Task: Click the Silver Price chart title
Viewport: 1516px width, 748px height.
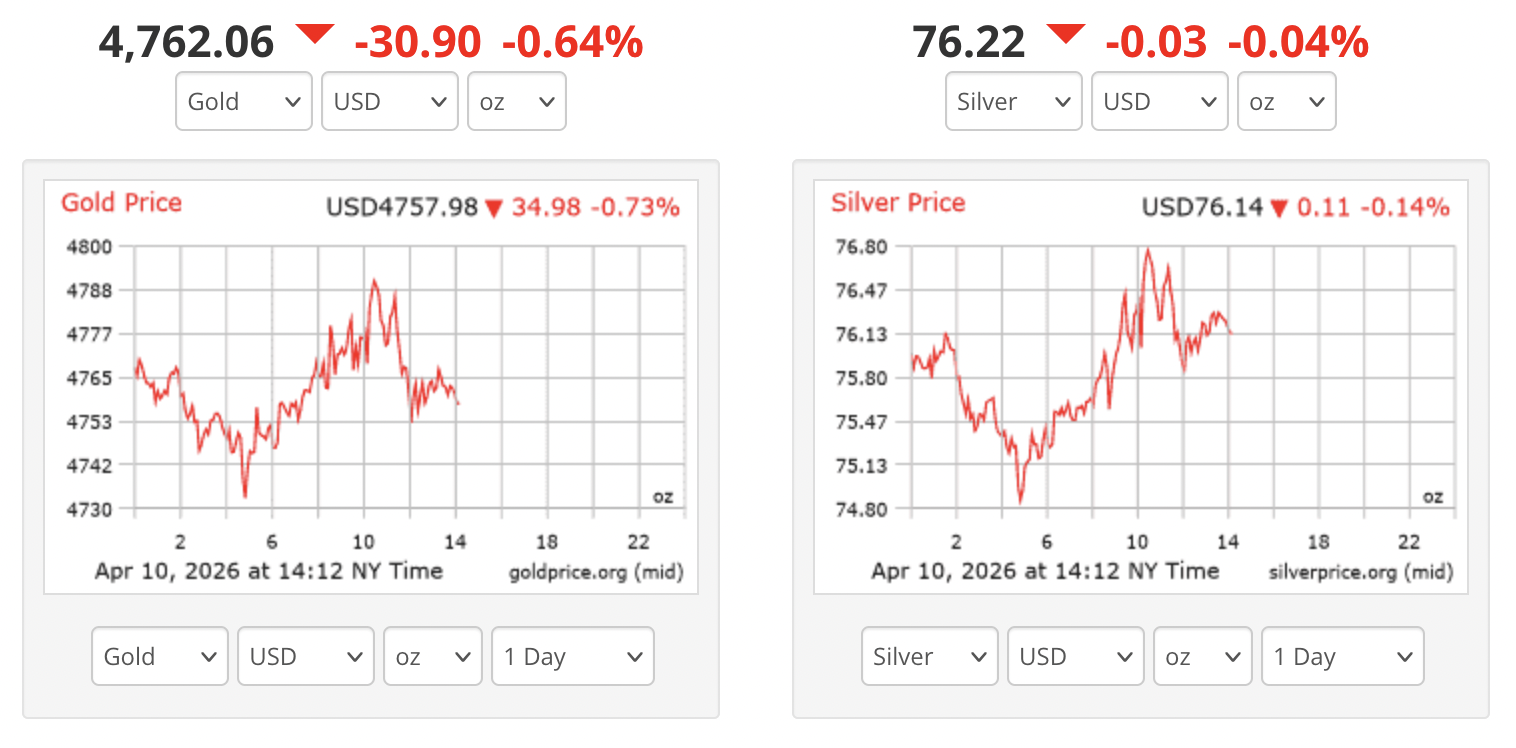Action: tap(898, 203)
